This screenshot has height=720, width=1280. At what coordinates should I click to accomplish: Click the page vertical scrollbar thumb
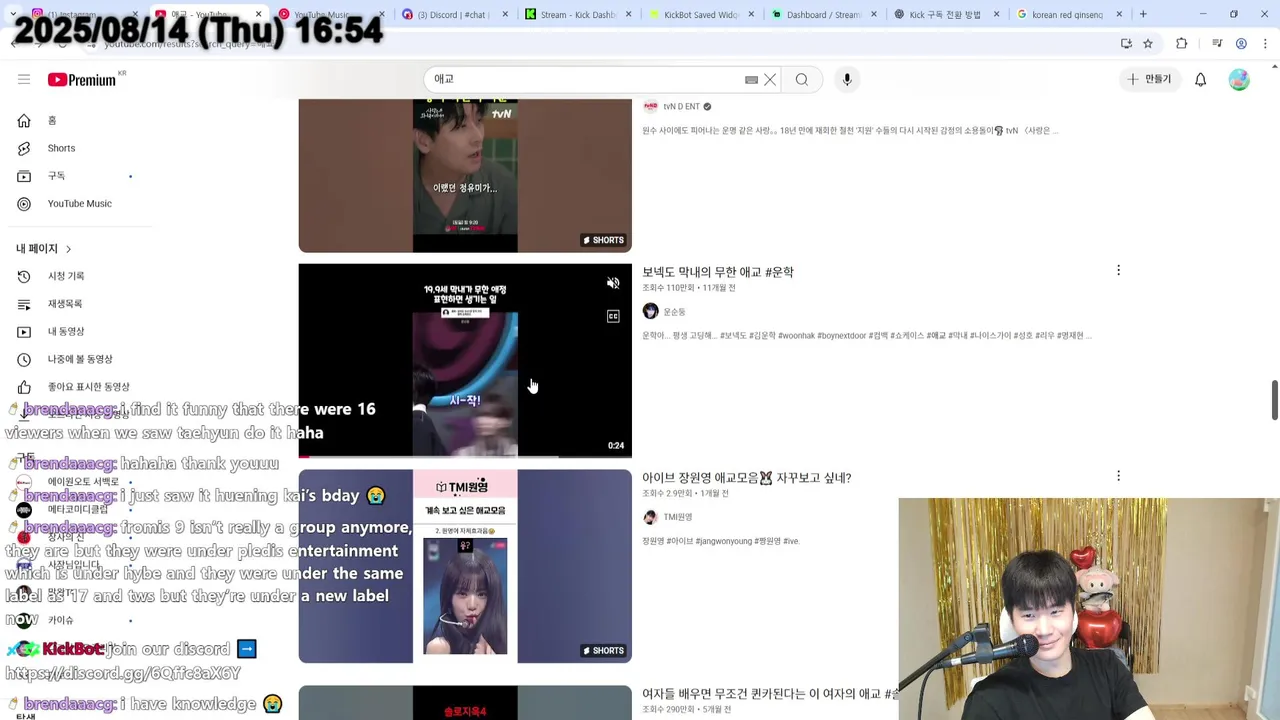1274,400
